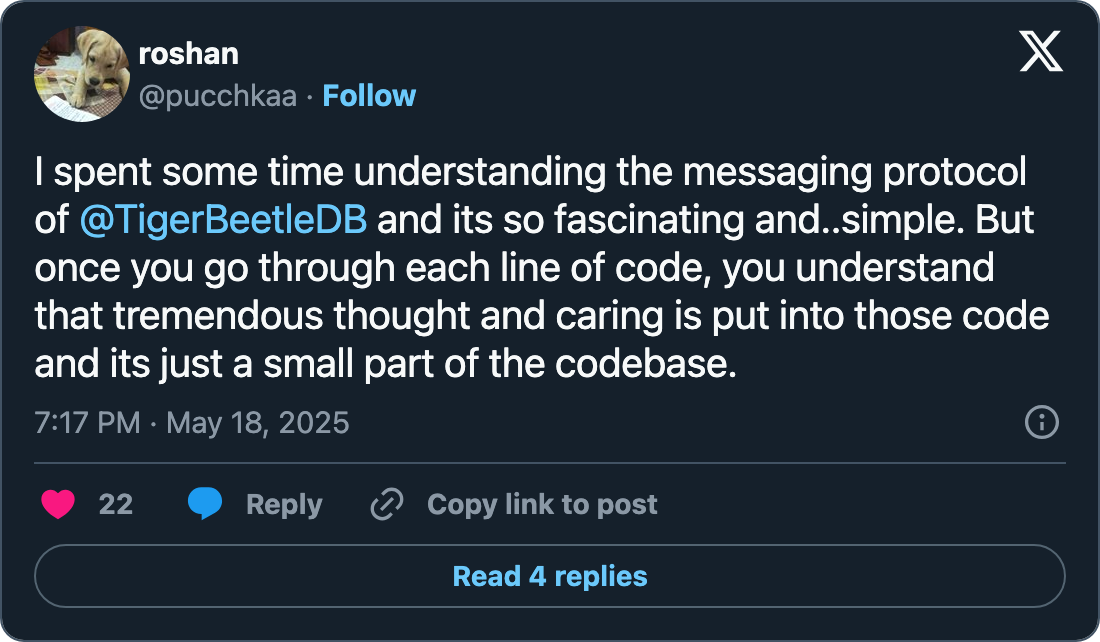
Task: Click the May 18, 2025 date
Action: (x=257, y=423)
